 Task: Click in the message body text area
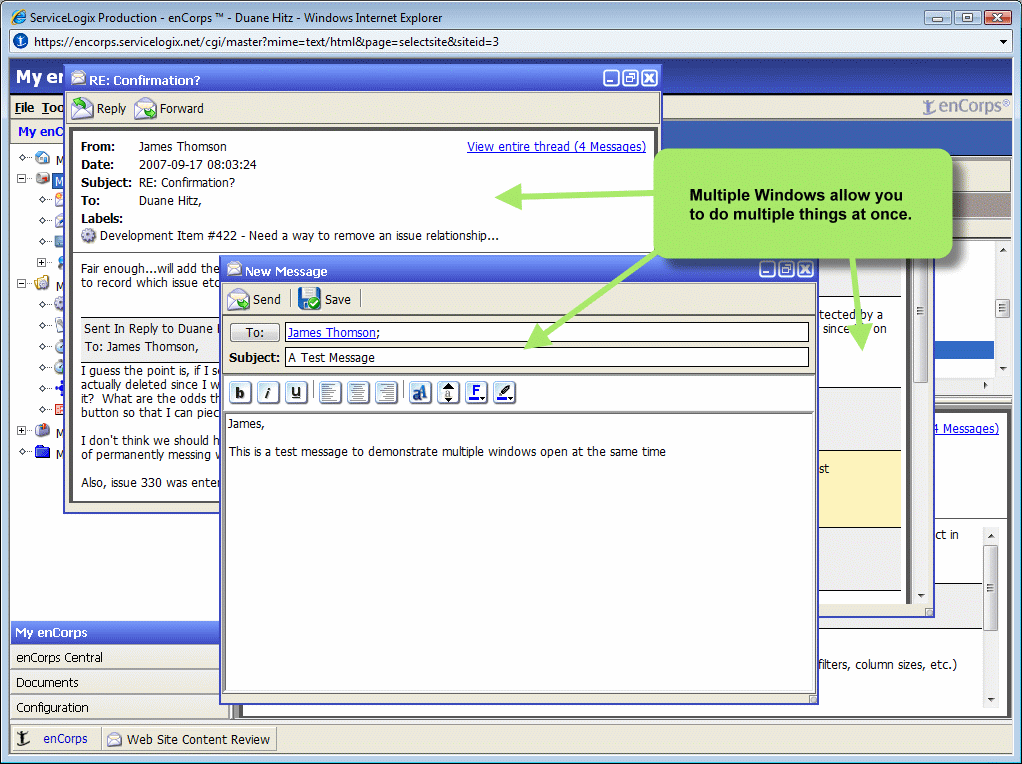pos(519,553)
